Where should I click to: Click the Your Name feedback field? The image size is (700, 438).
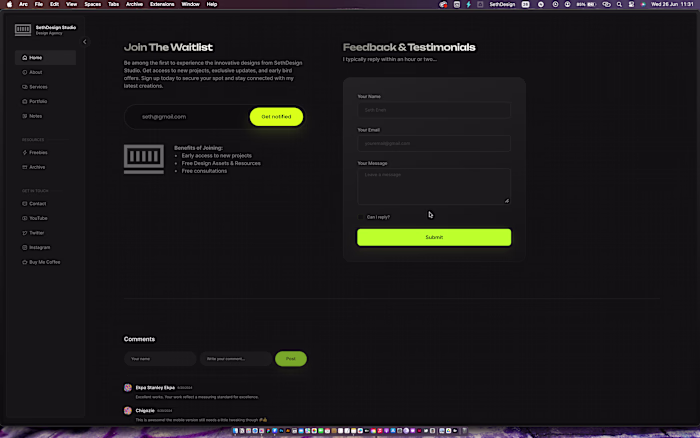click(434, 110)
